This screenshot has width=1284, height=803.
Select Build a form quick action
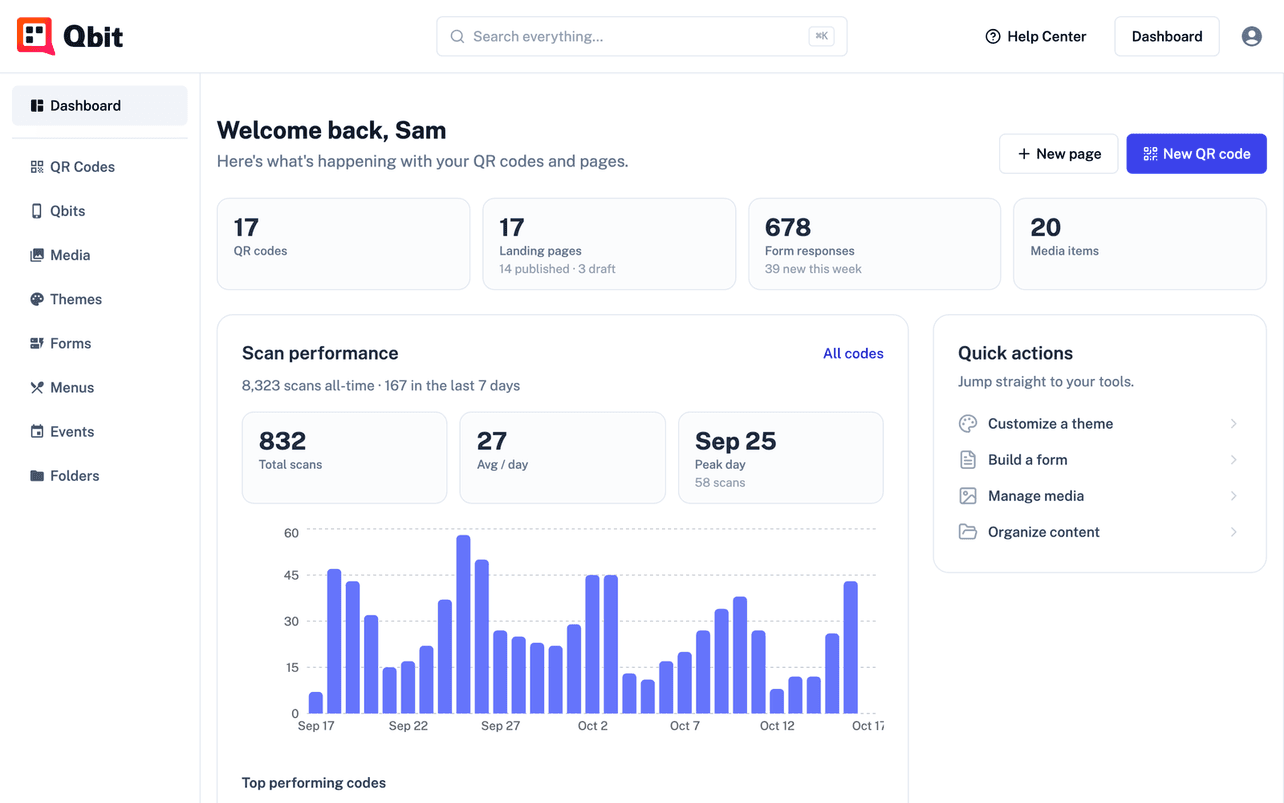coord(1099,460)
